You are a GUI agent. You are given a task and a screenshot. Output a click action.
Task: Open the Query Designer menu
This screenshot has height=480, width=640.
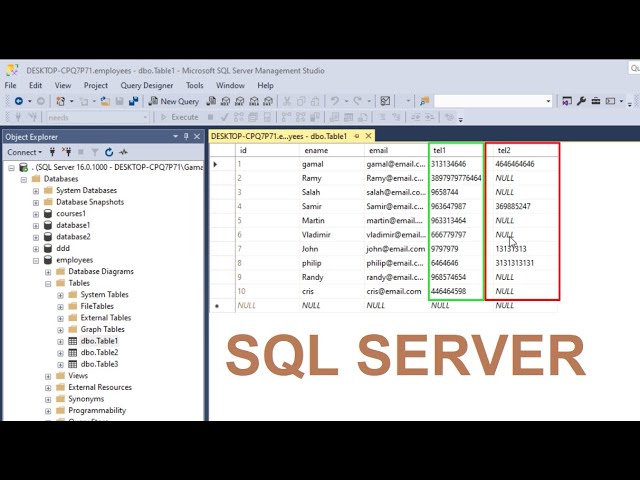[147, 85]
